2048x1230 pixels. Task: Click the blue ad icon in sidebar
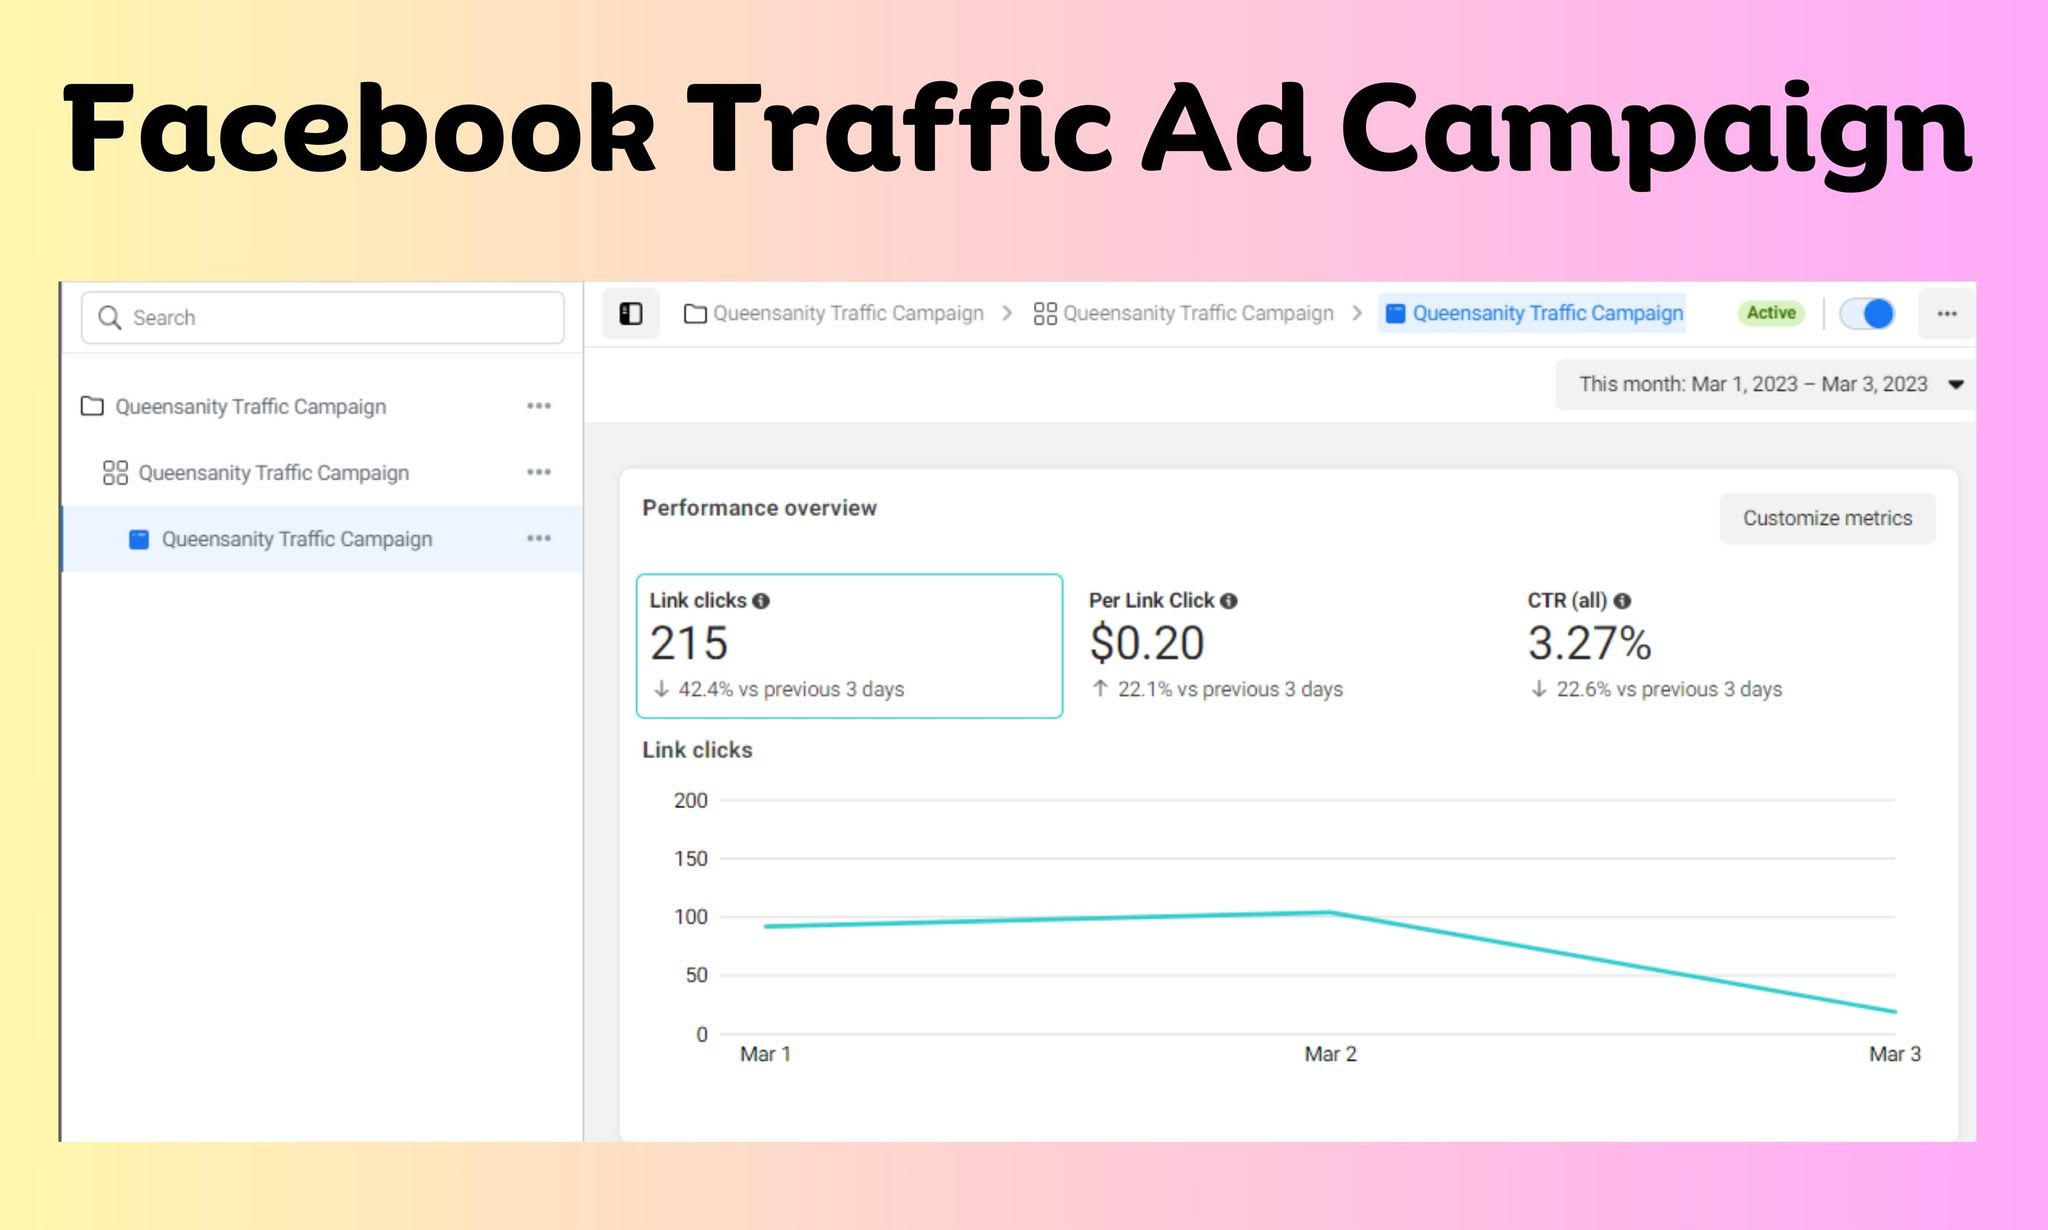[139, 540]
